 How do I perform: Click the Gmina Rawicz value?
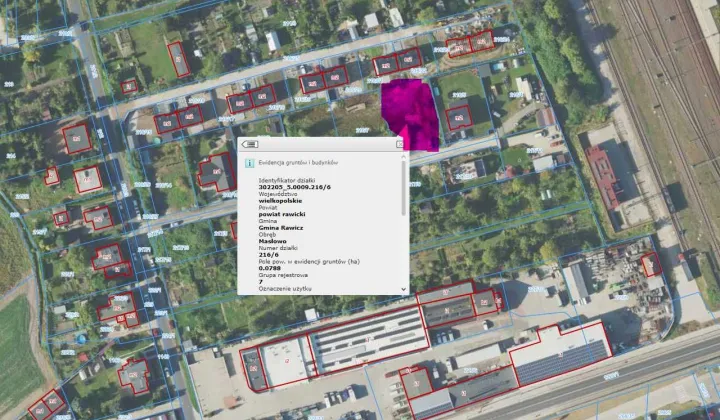click(x=279, y=227)
